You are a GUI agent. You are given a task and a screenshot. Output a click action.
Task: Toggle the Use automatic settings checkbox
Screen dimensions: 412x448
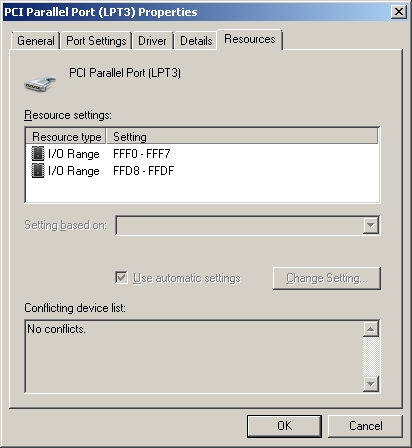(x=121, y=277)
